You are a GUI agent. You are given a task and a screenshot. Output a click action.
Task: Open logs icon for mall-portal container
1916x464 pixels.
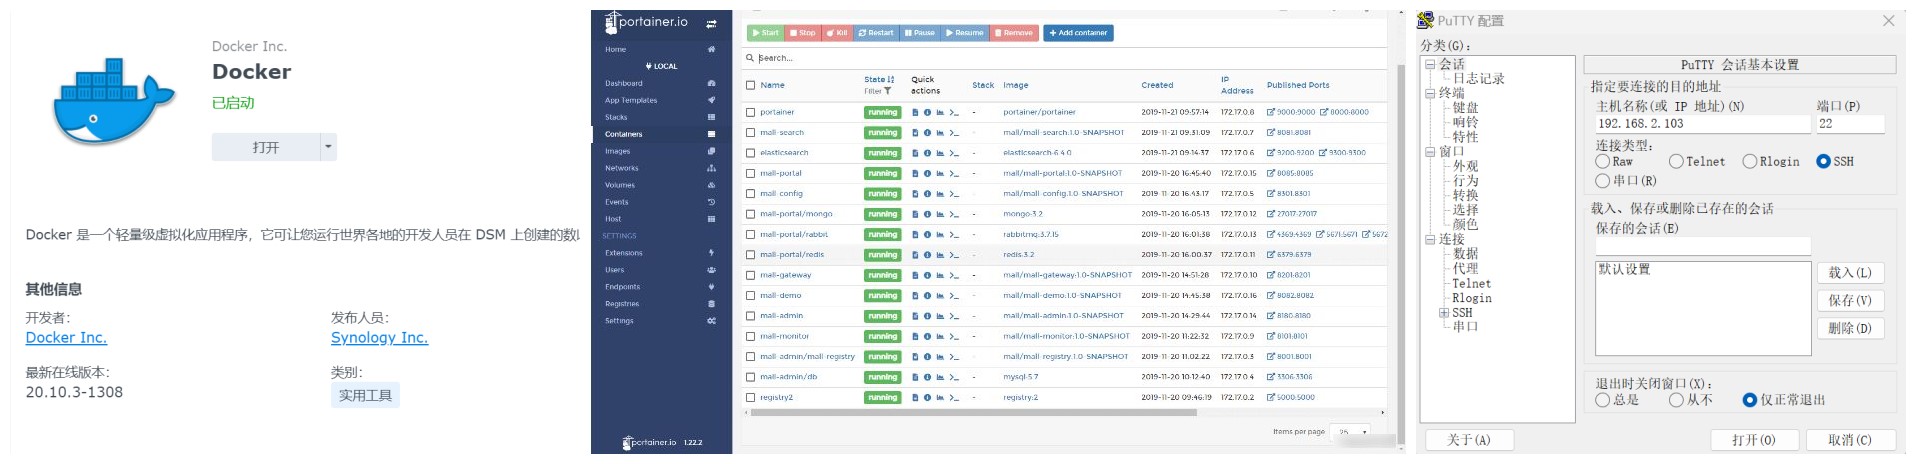coord(915,174)
